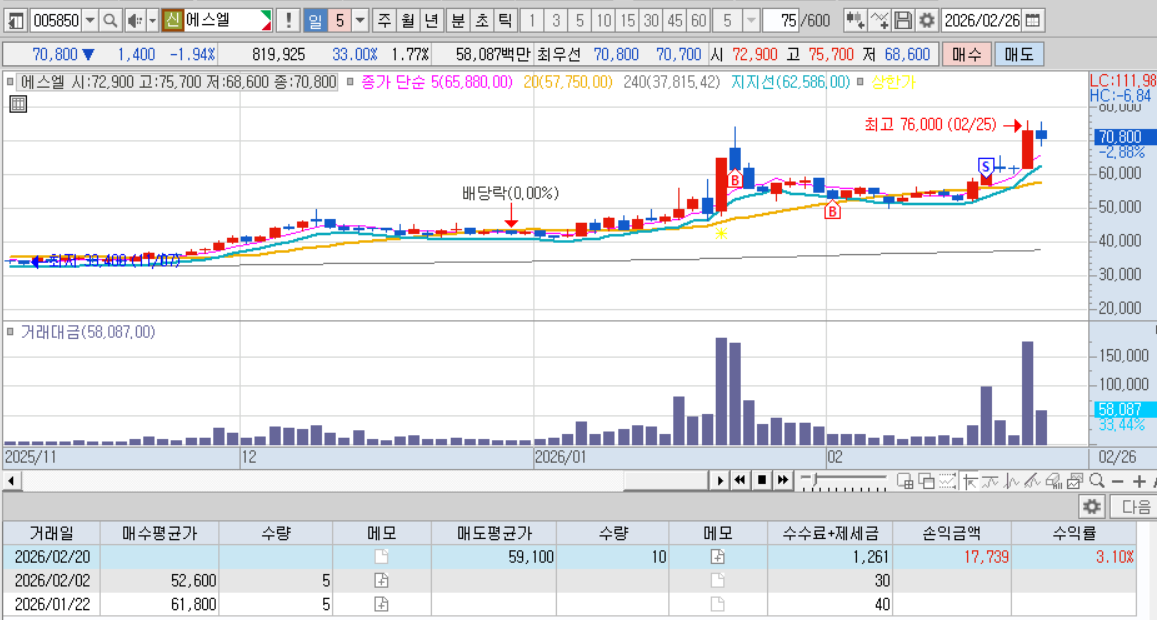
Task: Open the stock search magnifier icon
Action: tap(110, 21)
